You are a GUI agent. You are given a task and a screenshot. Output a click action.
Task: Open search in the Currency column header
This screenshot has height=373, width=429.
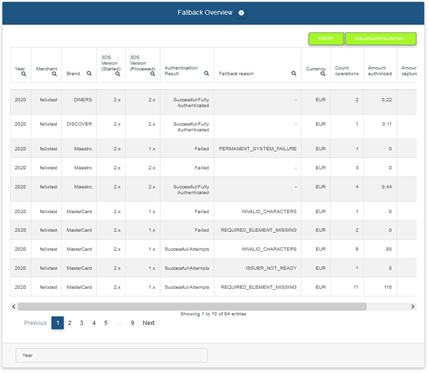coord(323,74)
